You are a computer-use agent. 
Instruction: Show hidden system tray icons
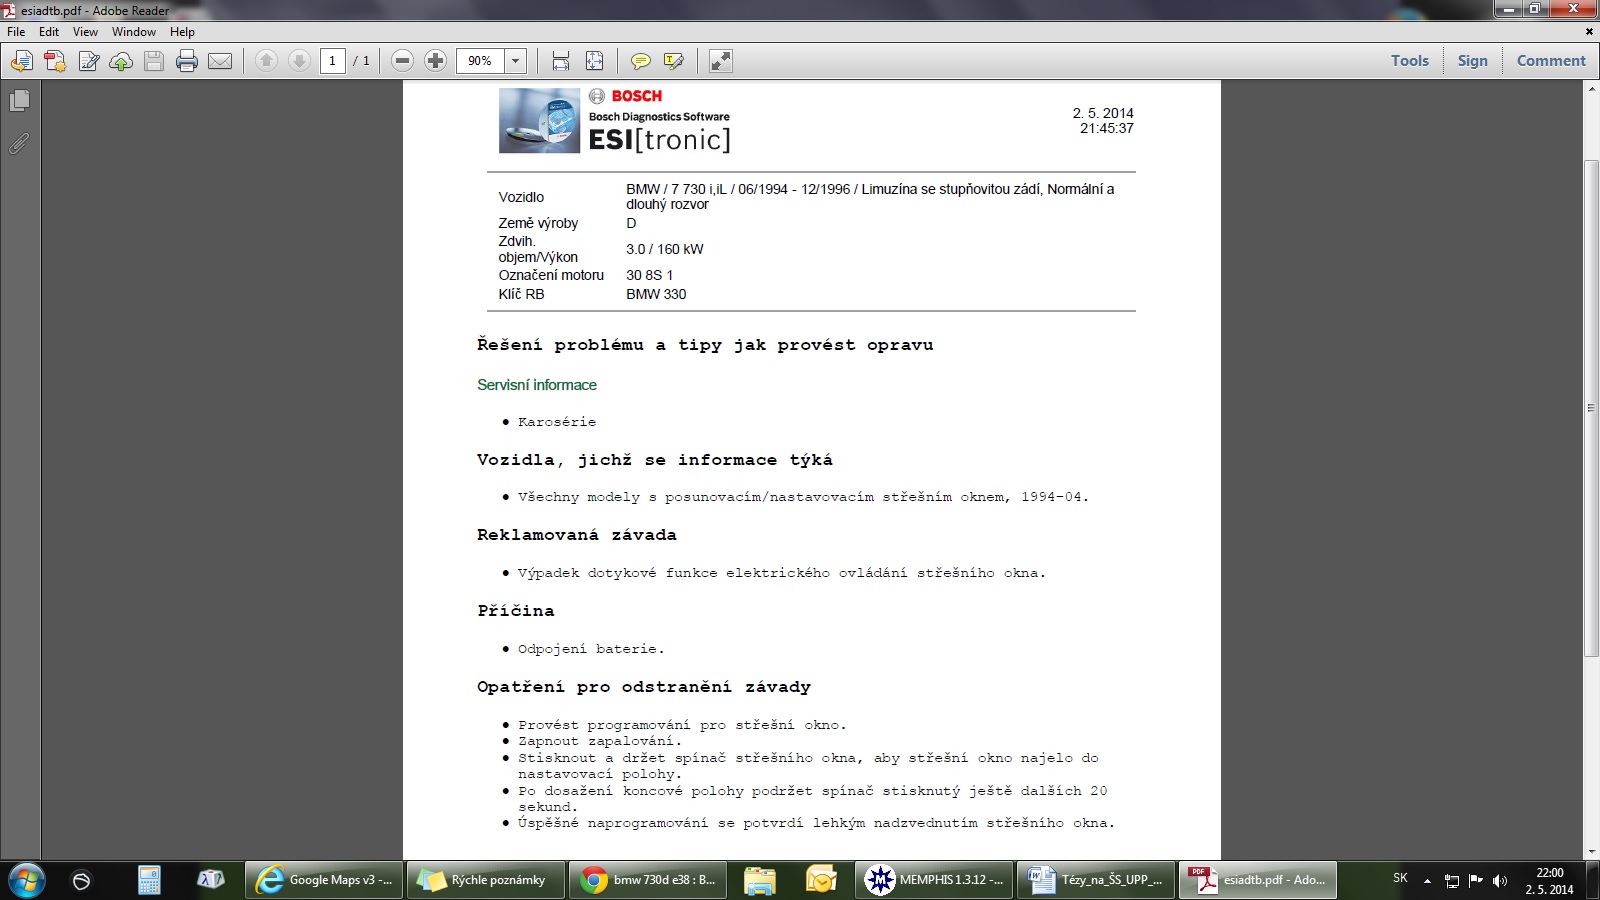[x=1427, y=881]
